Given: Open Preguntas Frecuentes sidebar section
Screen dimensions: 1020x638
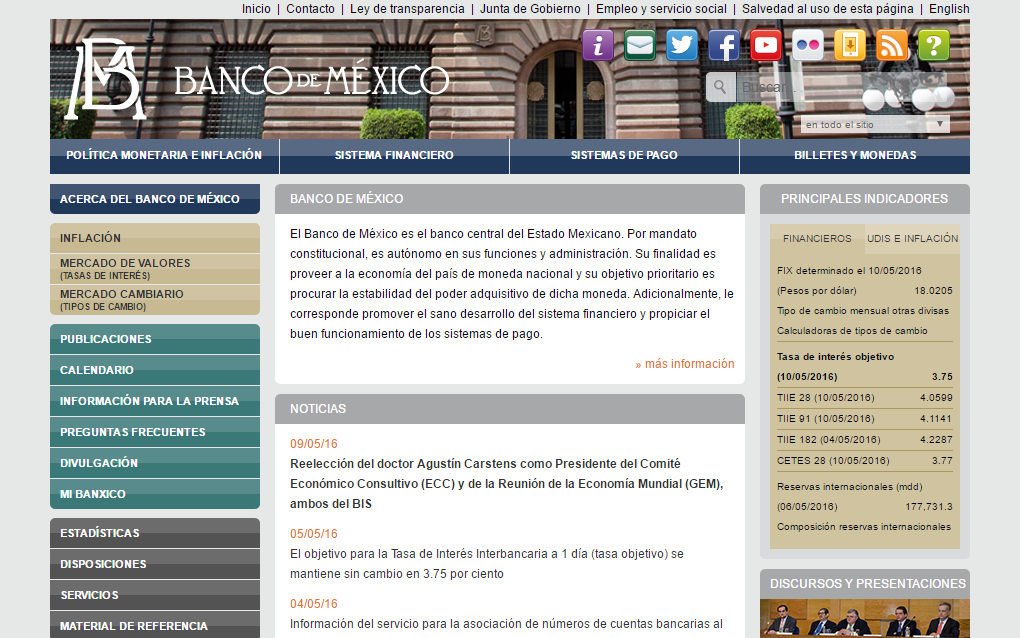Looking at the screenshot, I should tap(155, 432).
